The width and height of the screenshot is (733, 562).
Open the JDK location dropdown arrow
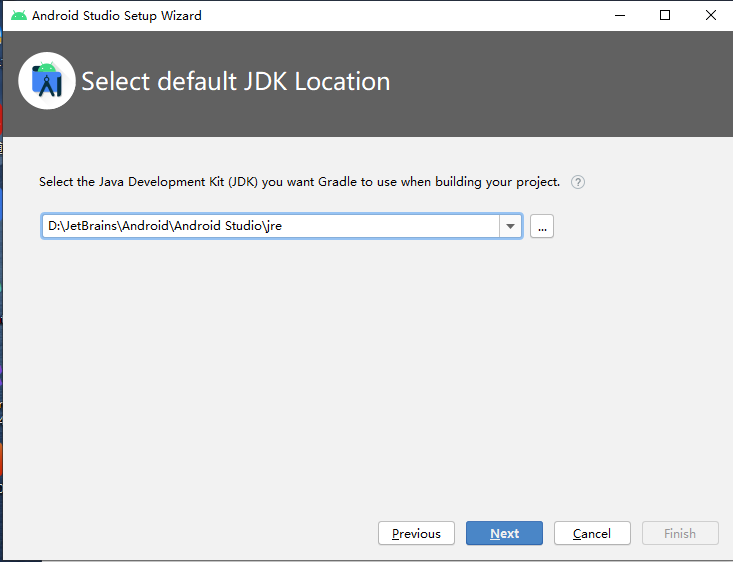coord(510,226)
